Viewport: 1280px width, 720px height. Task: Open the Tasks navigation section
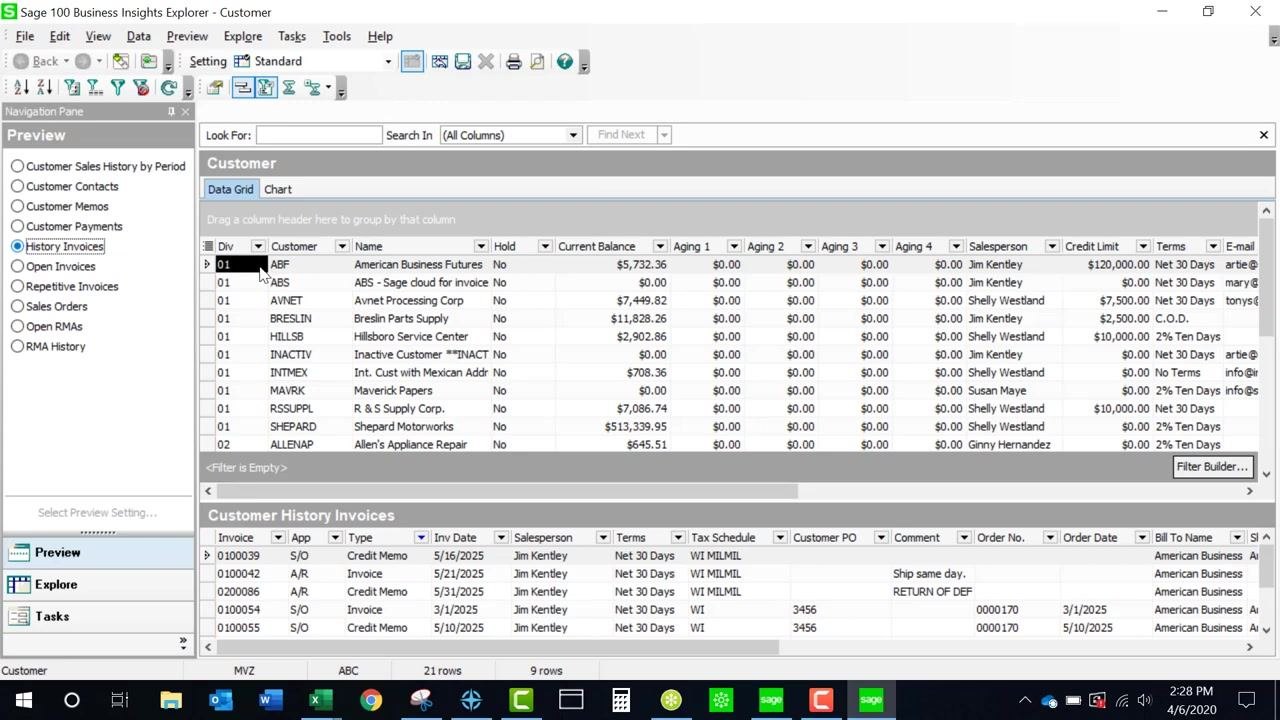[x=98, y=616]
